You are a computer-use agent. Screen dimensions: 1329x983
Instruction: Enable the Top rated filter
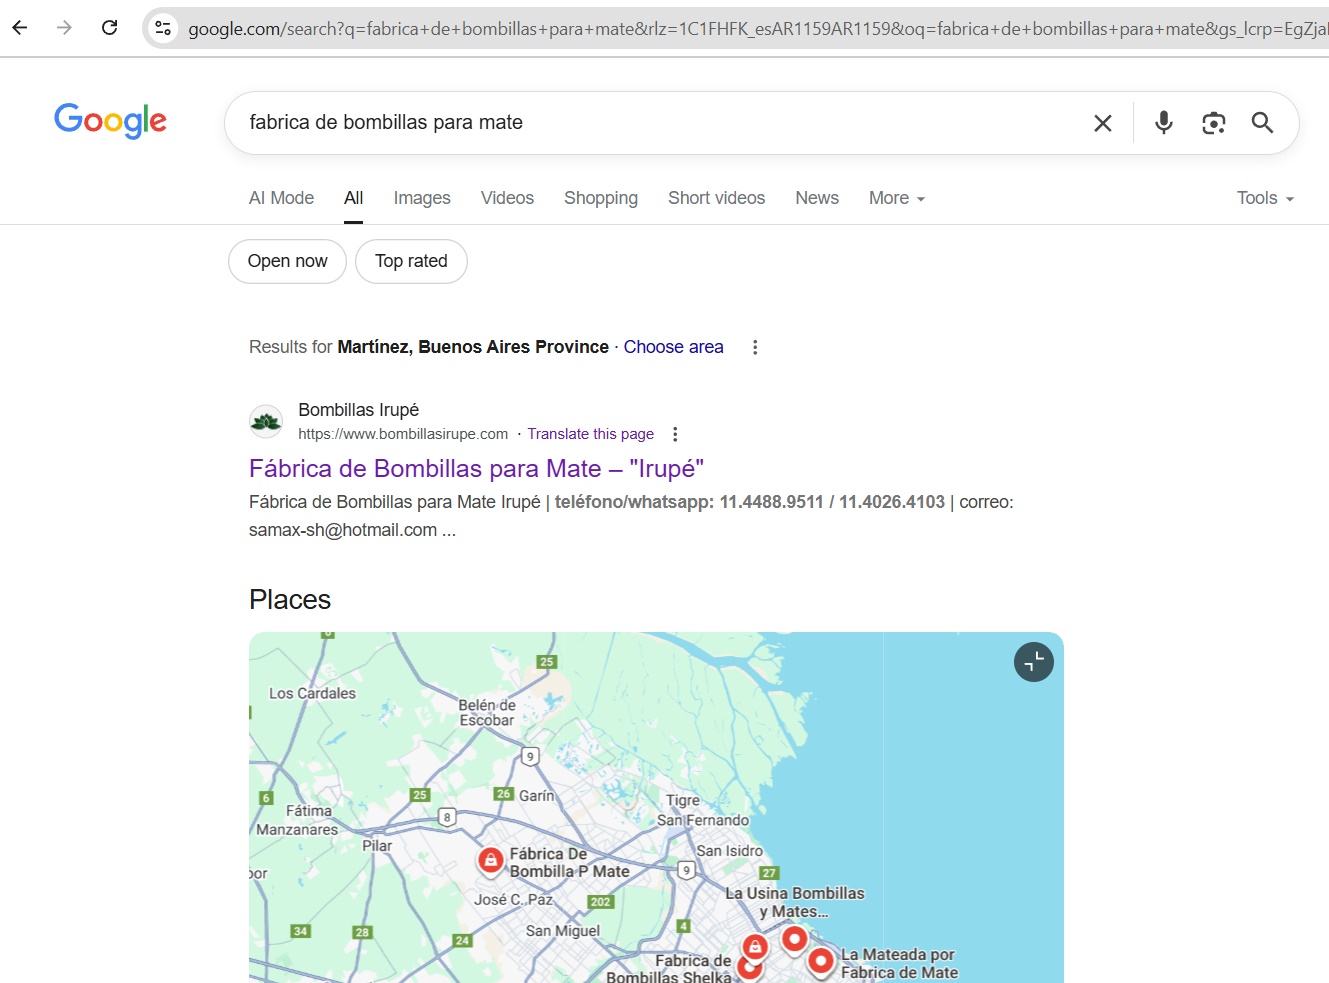pos(411,260)
